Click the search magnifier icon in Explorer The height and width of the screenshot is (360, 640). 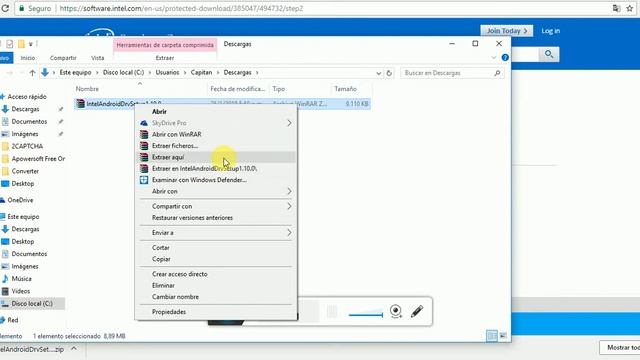[497, 73]
